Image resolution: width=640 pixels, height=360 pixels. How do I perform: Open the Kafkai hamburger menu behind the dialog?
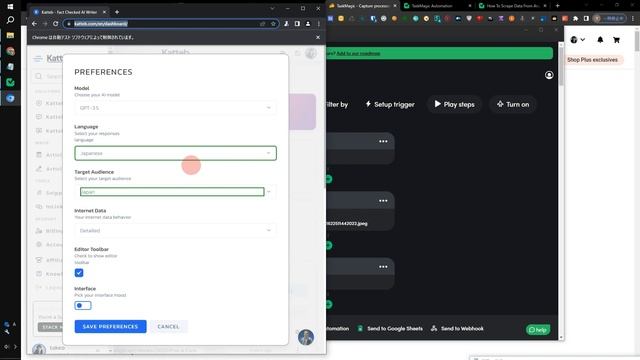point(38,58)
